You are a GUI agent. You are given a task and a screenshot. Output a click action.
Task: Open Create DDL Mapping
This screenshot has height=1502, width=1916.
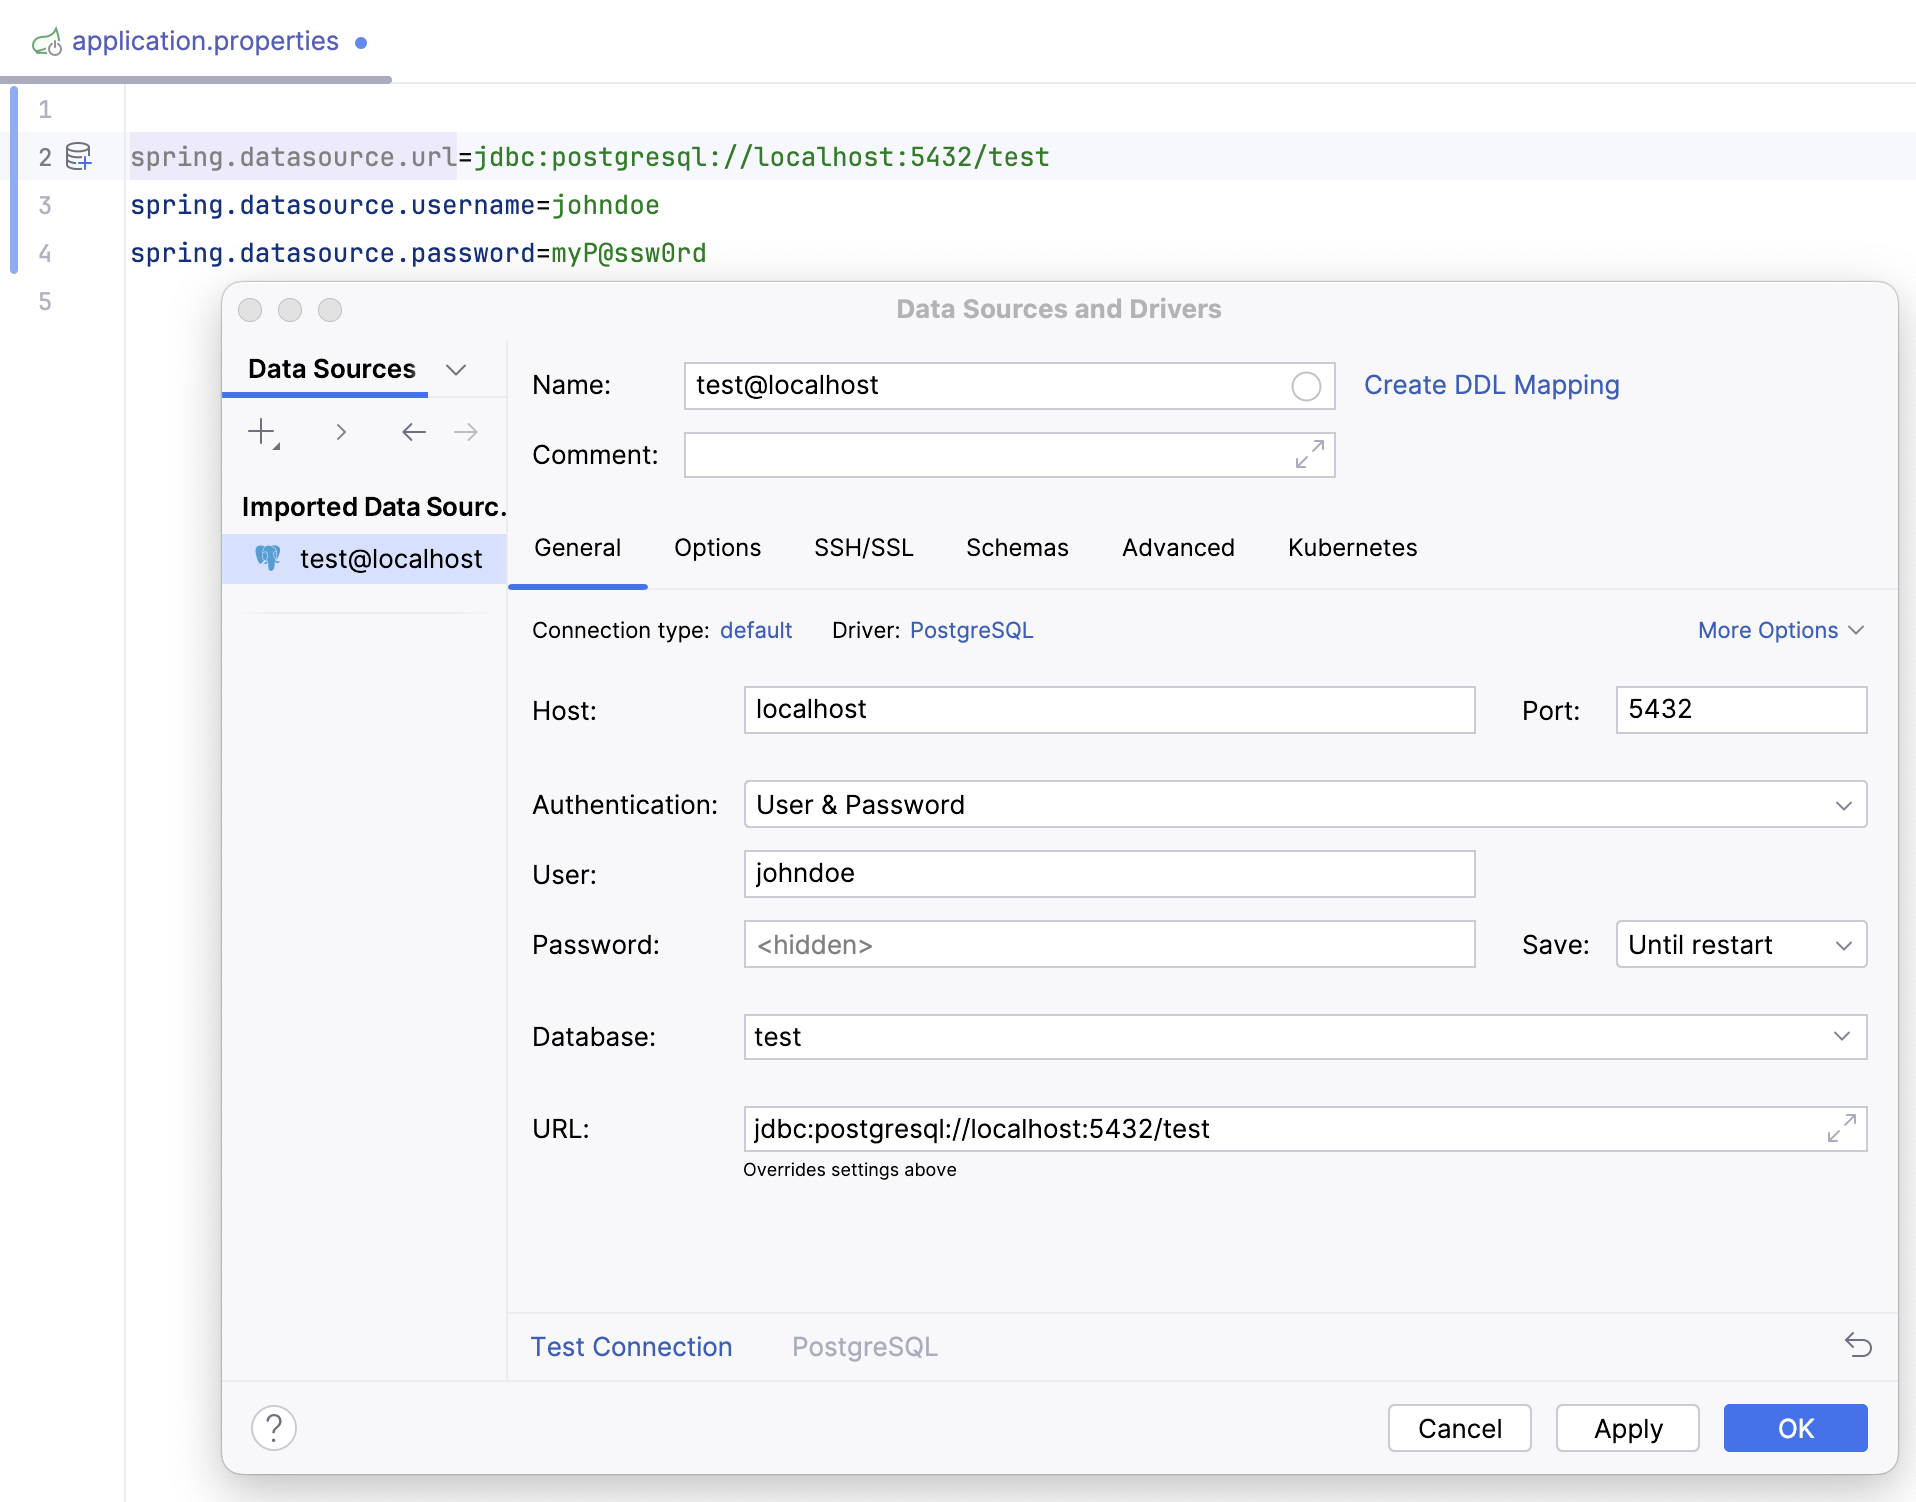click(1491, 385)
